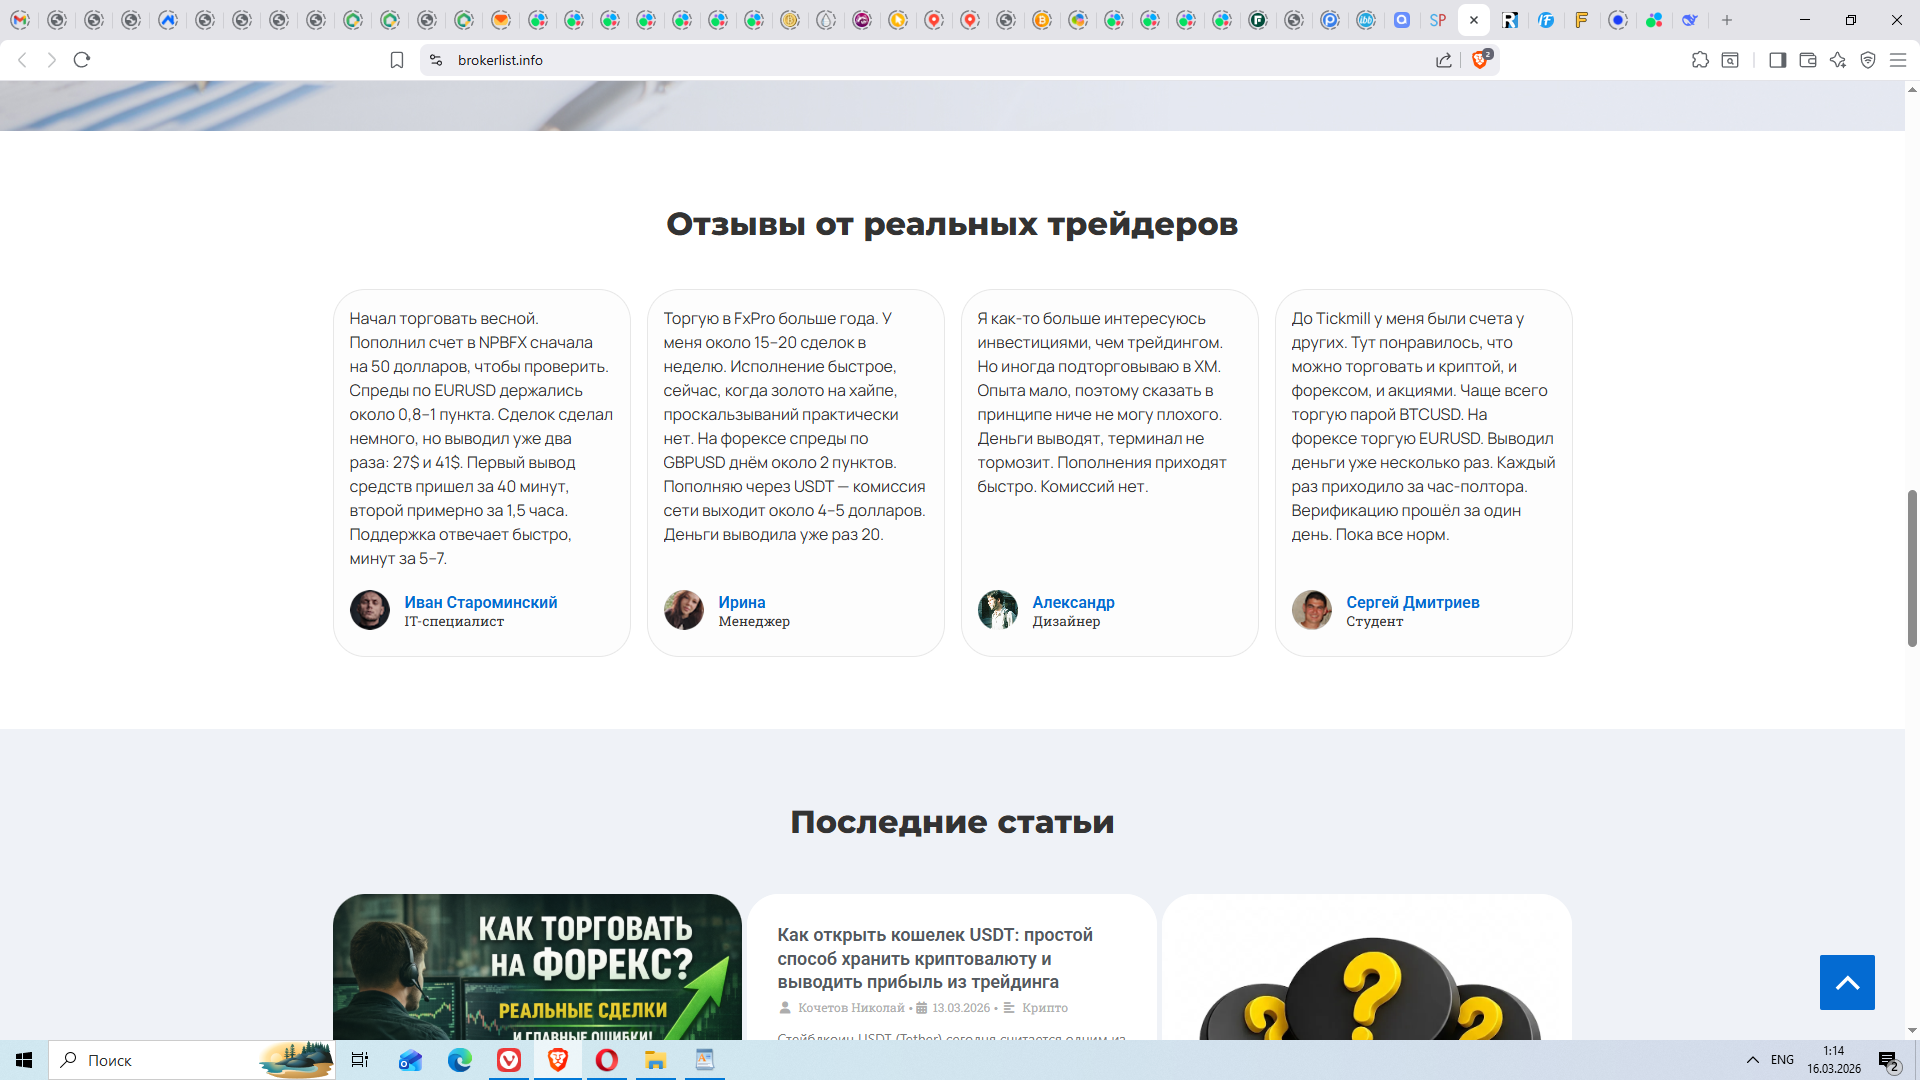
Task: Open Brave Wallet icon
Action: (x=1808, y=60)
